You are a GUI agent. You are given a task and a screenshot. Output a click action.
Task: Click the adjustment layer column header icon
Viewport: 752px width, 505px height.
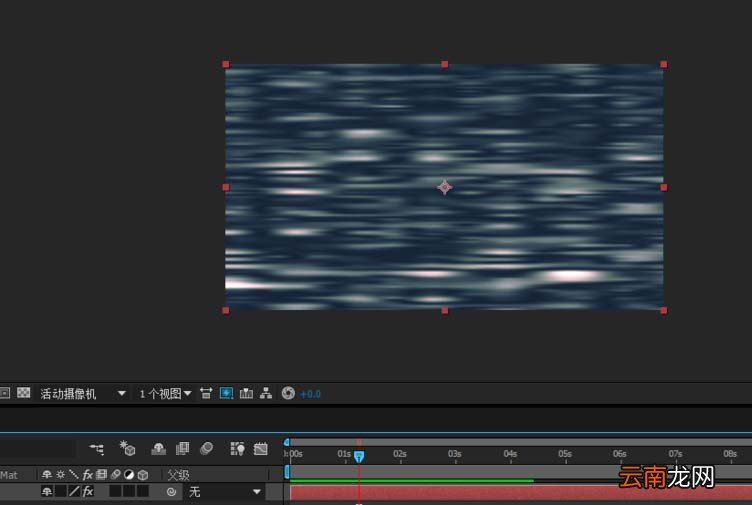[x=129, y=475]
